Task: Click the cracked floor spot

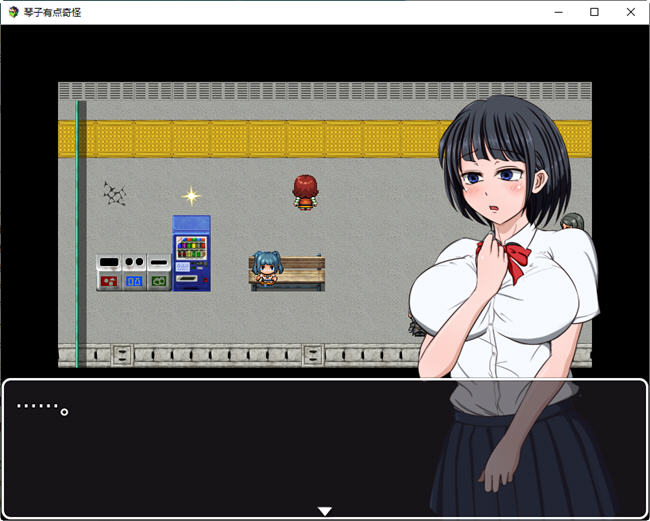Action: (x=115, y=194)
